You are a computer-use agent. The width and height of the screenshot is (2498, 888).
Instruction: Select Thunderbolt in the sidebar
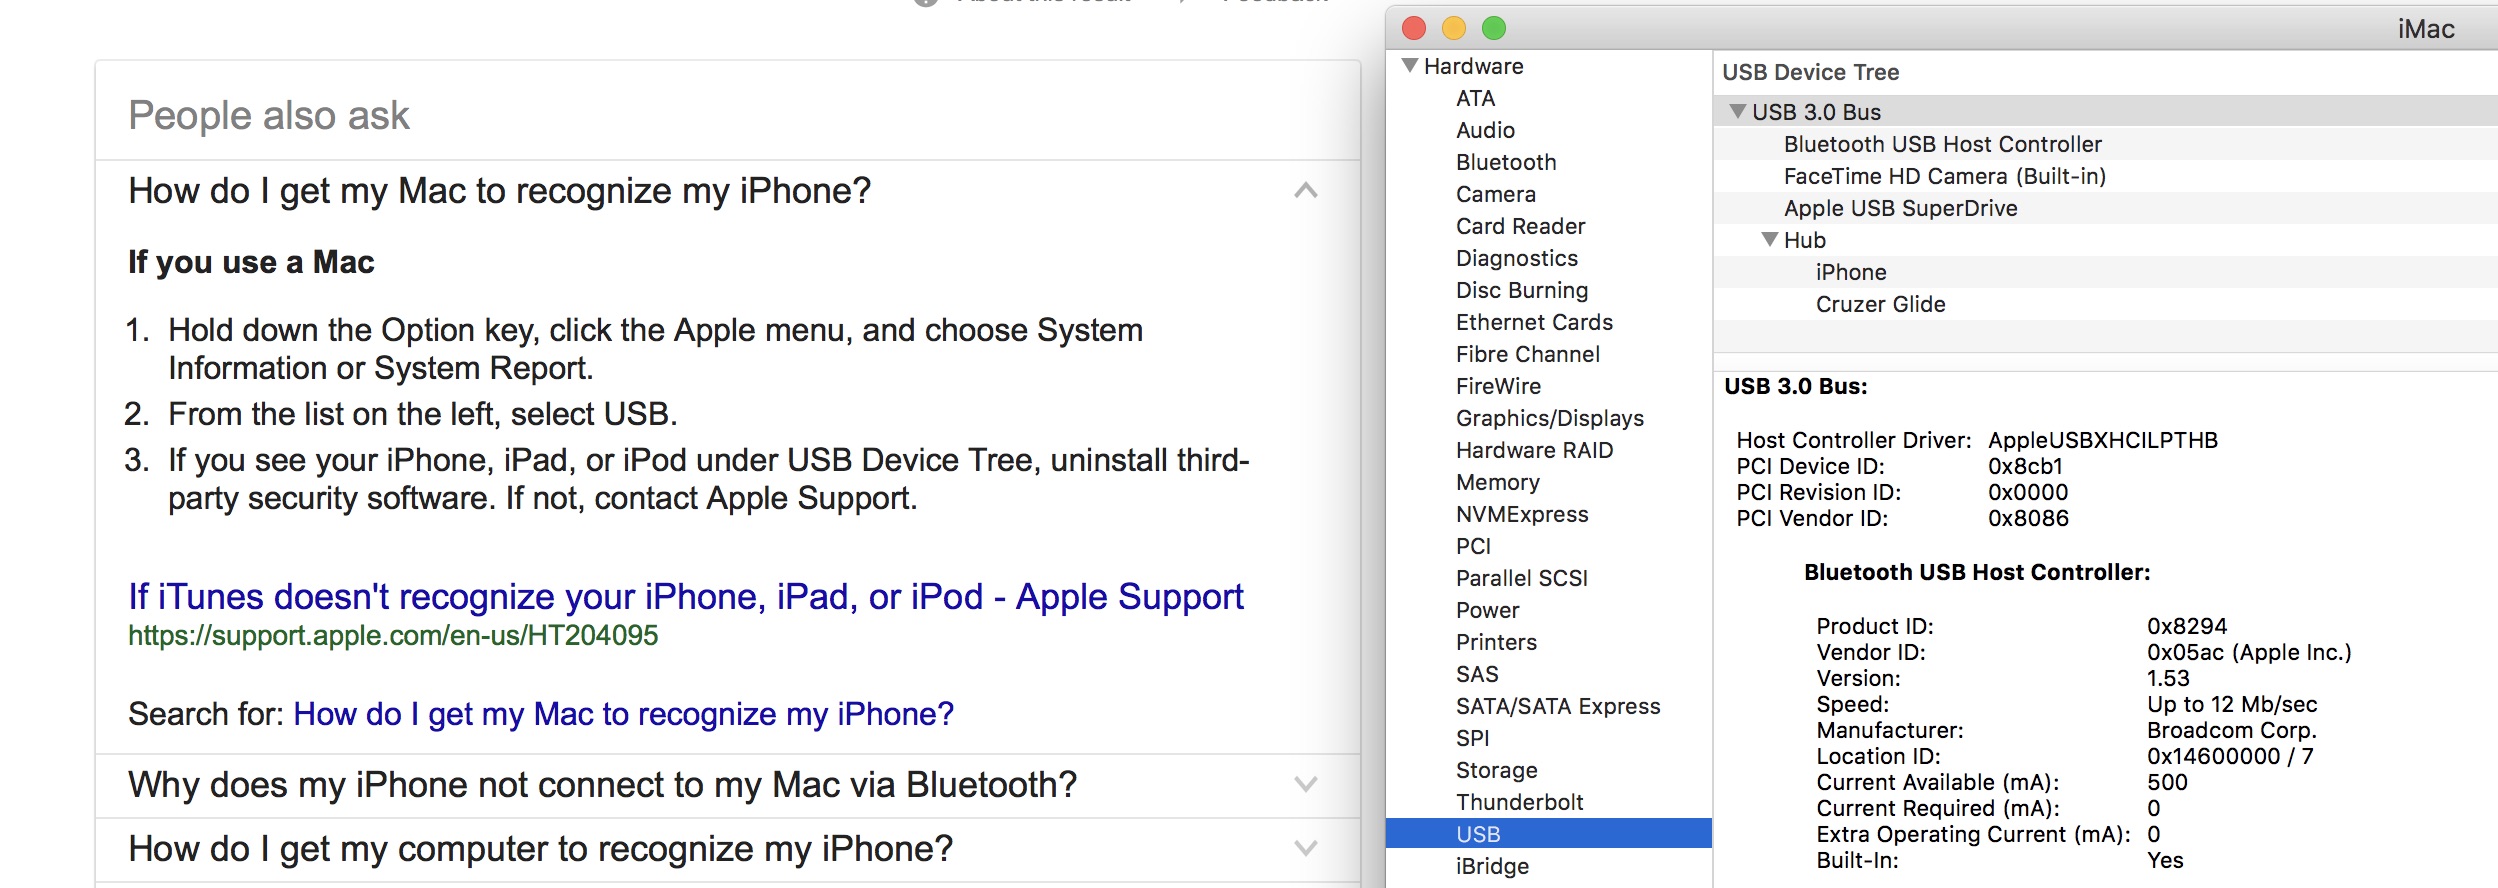click(1520, 802)
